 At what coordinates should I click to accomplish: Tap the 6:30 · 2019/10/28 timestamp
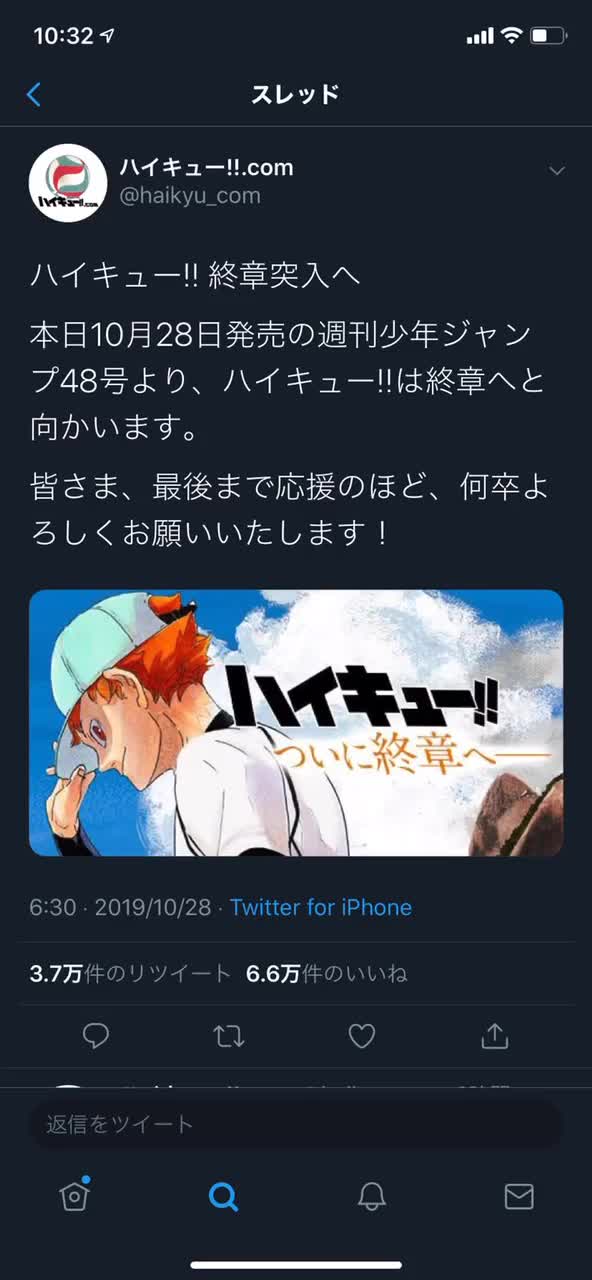pyautogui.click(x=120, y=907)
